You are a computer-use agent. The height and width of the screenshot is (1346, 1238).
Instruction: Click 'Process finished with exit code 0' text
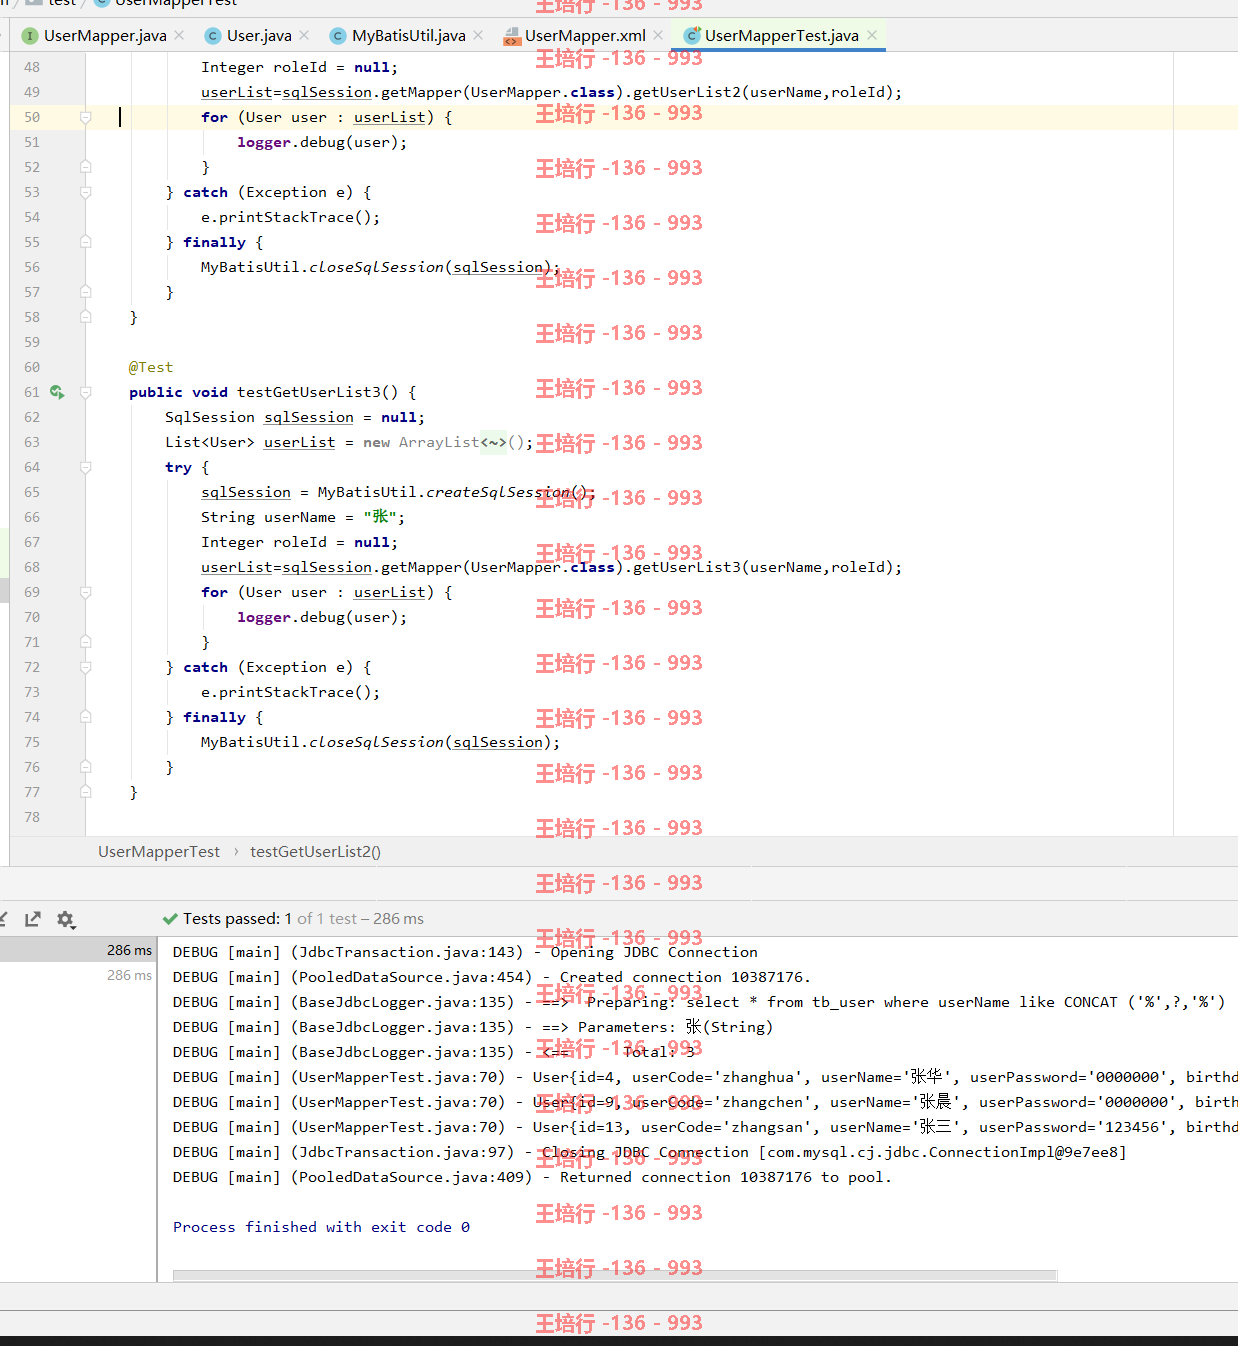[321, 1227]
